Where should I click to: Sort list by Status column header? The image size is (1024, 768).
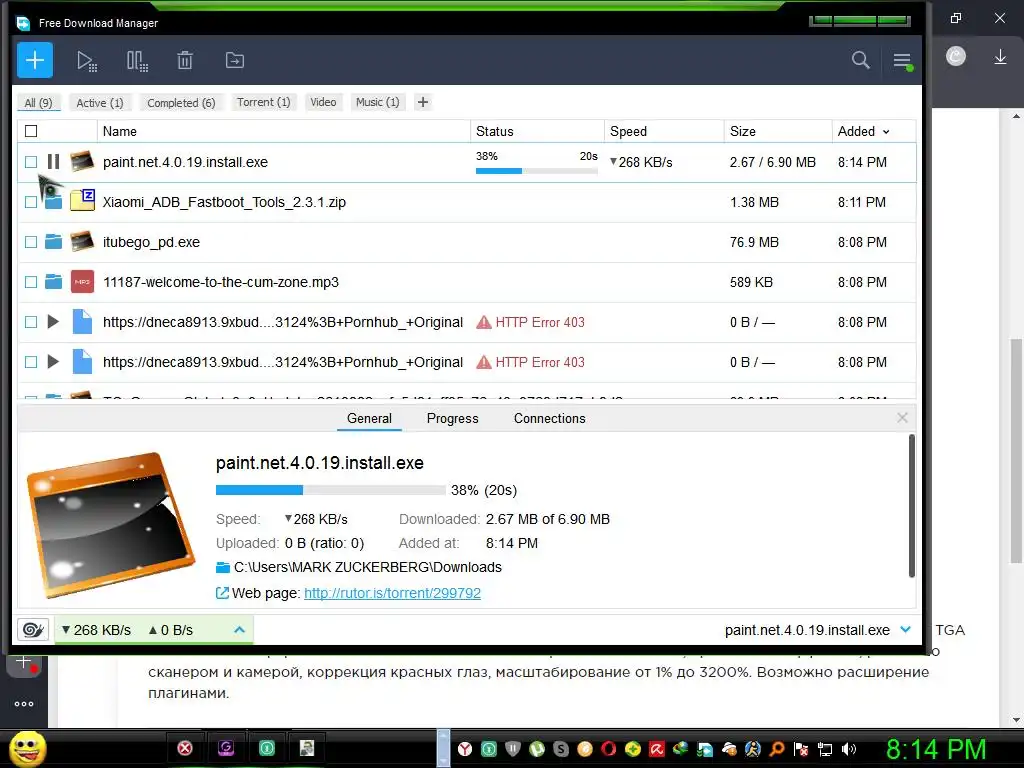(x=537, y=131)
